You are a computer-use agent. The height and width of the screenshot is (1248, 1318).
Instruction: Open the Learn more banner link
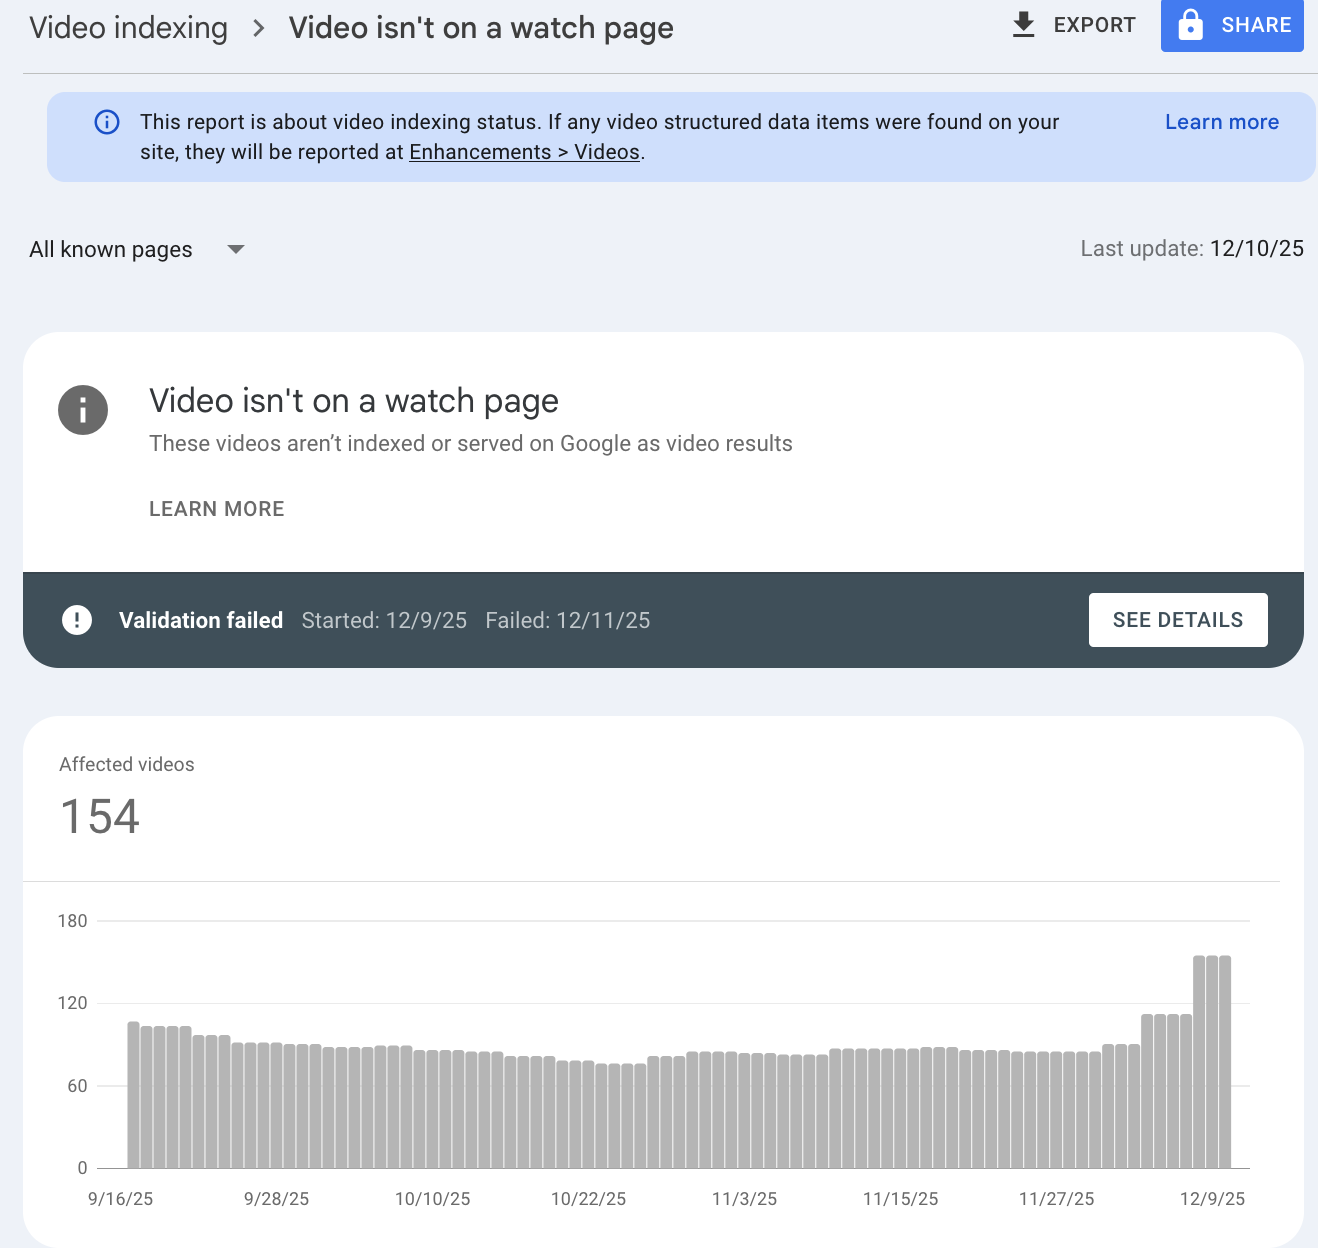(x=1222, y=122)
